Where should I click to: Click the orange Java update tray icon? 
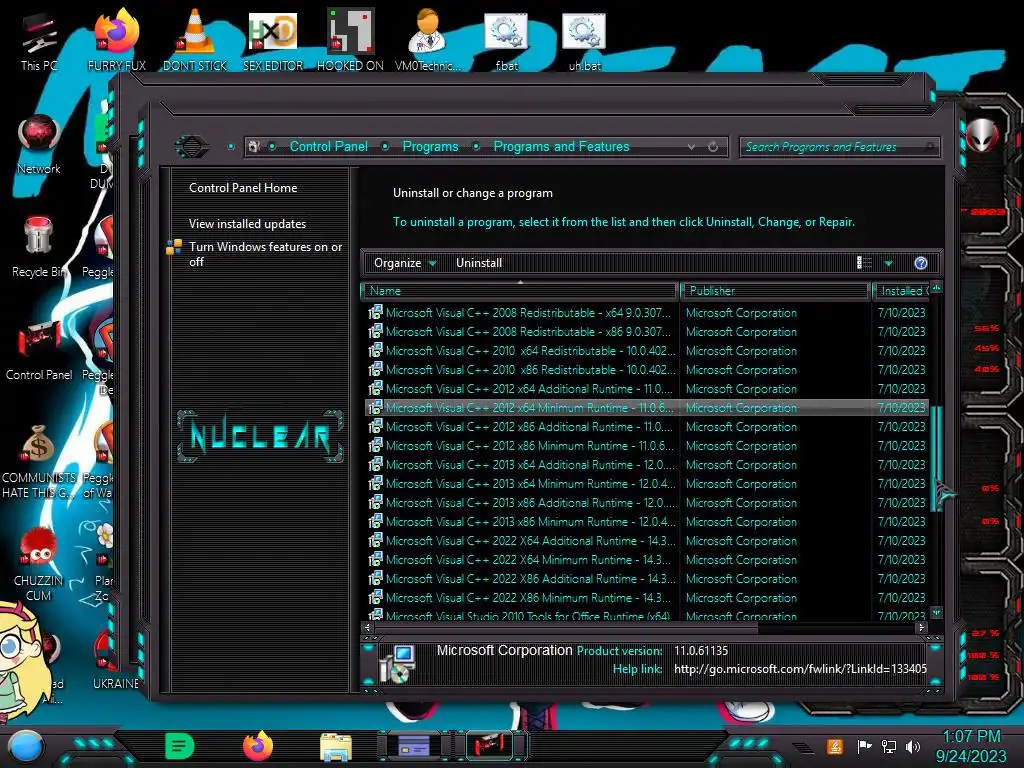point(834,746)
